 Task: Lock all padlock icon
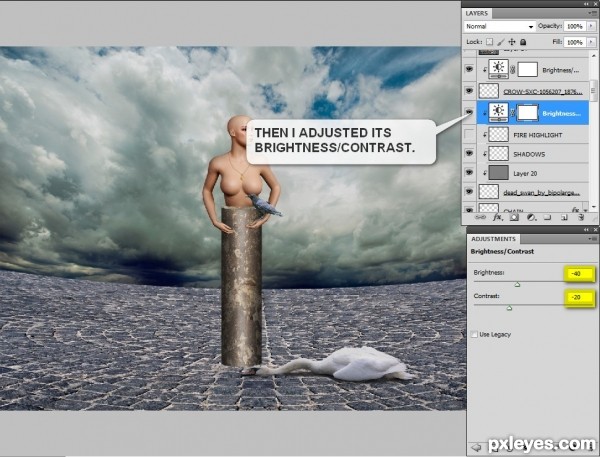523,42
